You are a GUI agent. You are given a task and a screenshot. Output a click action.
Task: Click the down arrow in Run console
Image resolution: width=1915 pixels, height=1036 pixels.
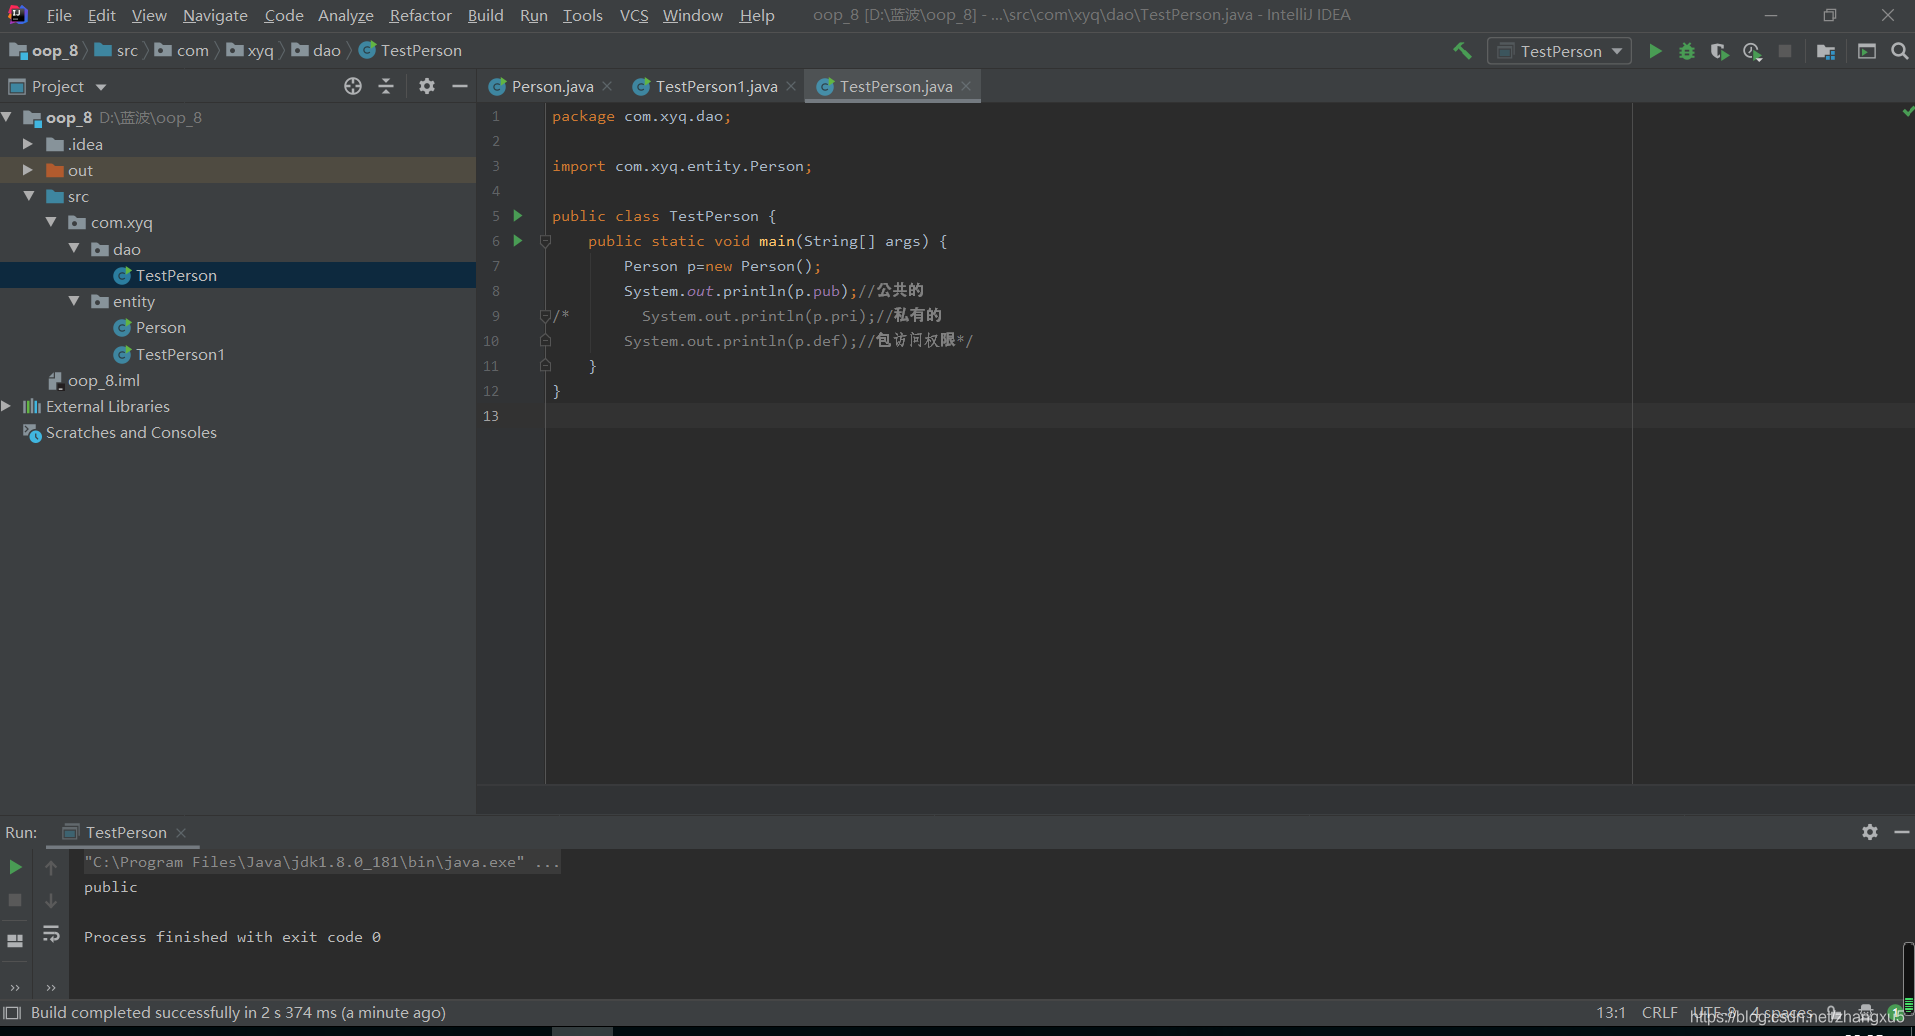click(51, 900)
